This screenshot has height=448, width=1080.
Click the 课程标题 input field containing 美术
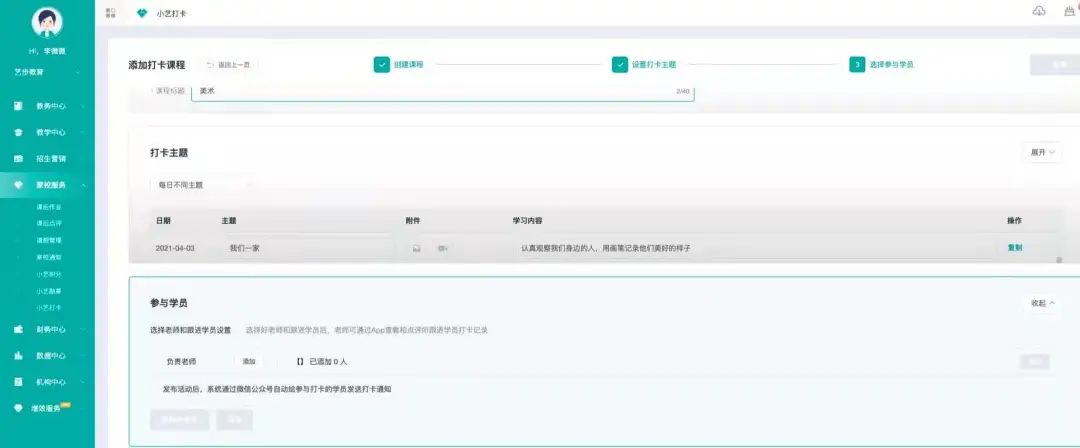pos(440,91)
